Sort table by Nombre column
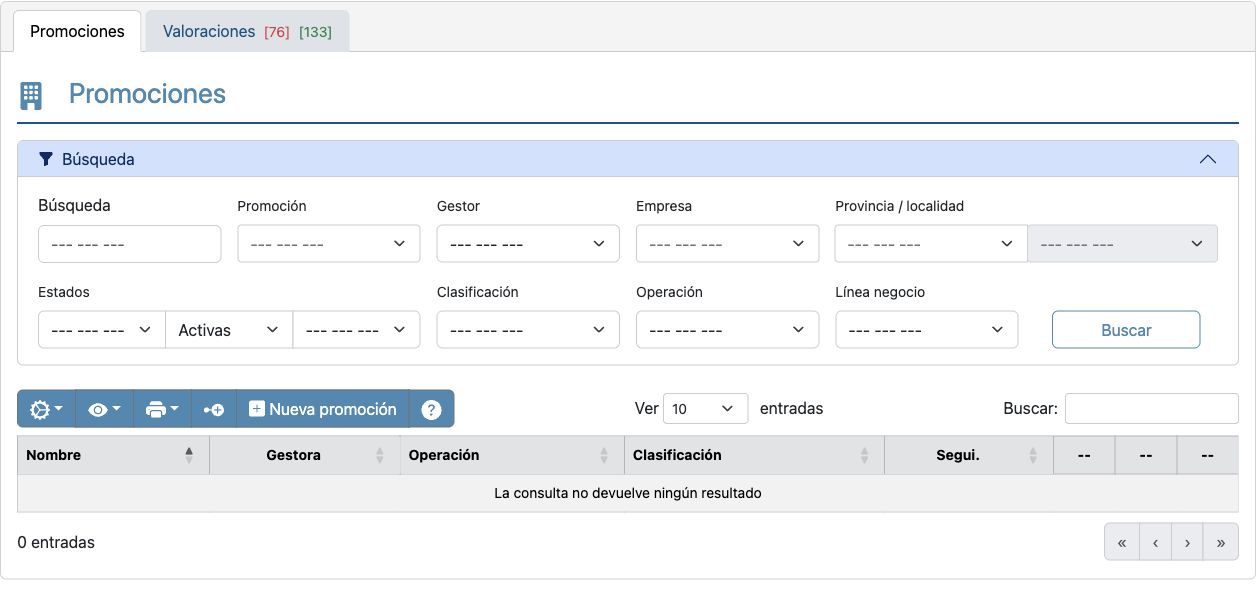 click(x=113, y=455)
